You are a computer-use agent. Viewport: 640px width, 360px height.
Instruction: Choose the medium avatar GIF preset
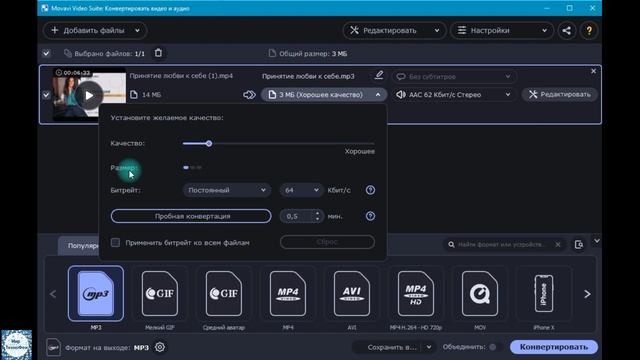224,293
